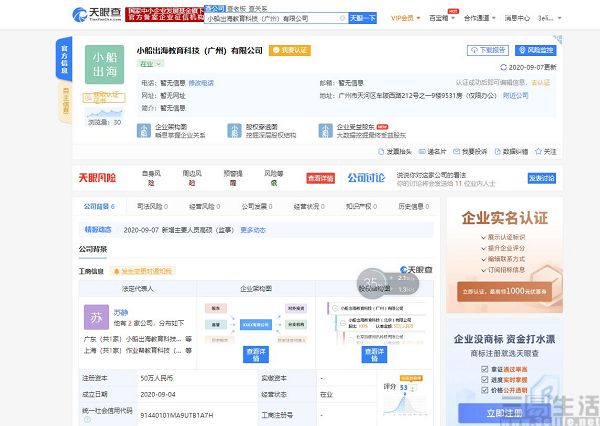This screenshot has width=600, height=426.
Task: Click the 周边风险 risk item
Action: tap(192, 178)
